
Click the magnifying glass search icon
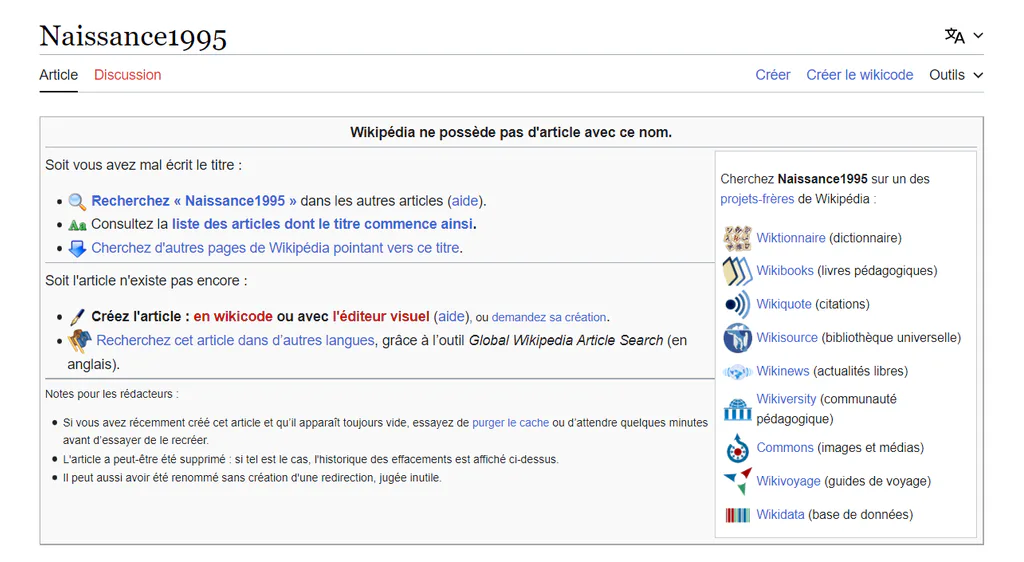pyautogui.click(x=77, y=201)
